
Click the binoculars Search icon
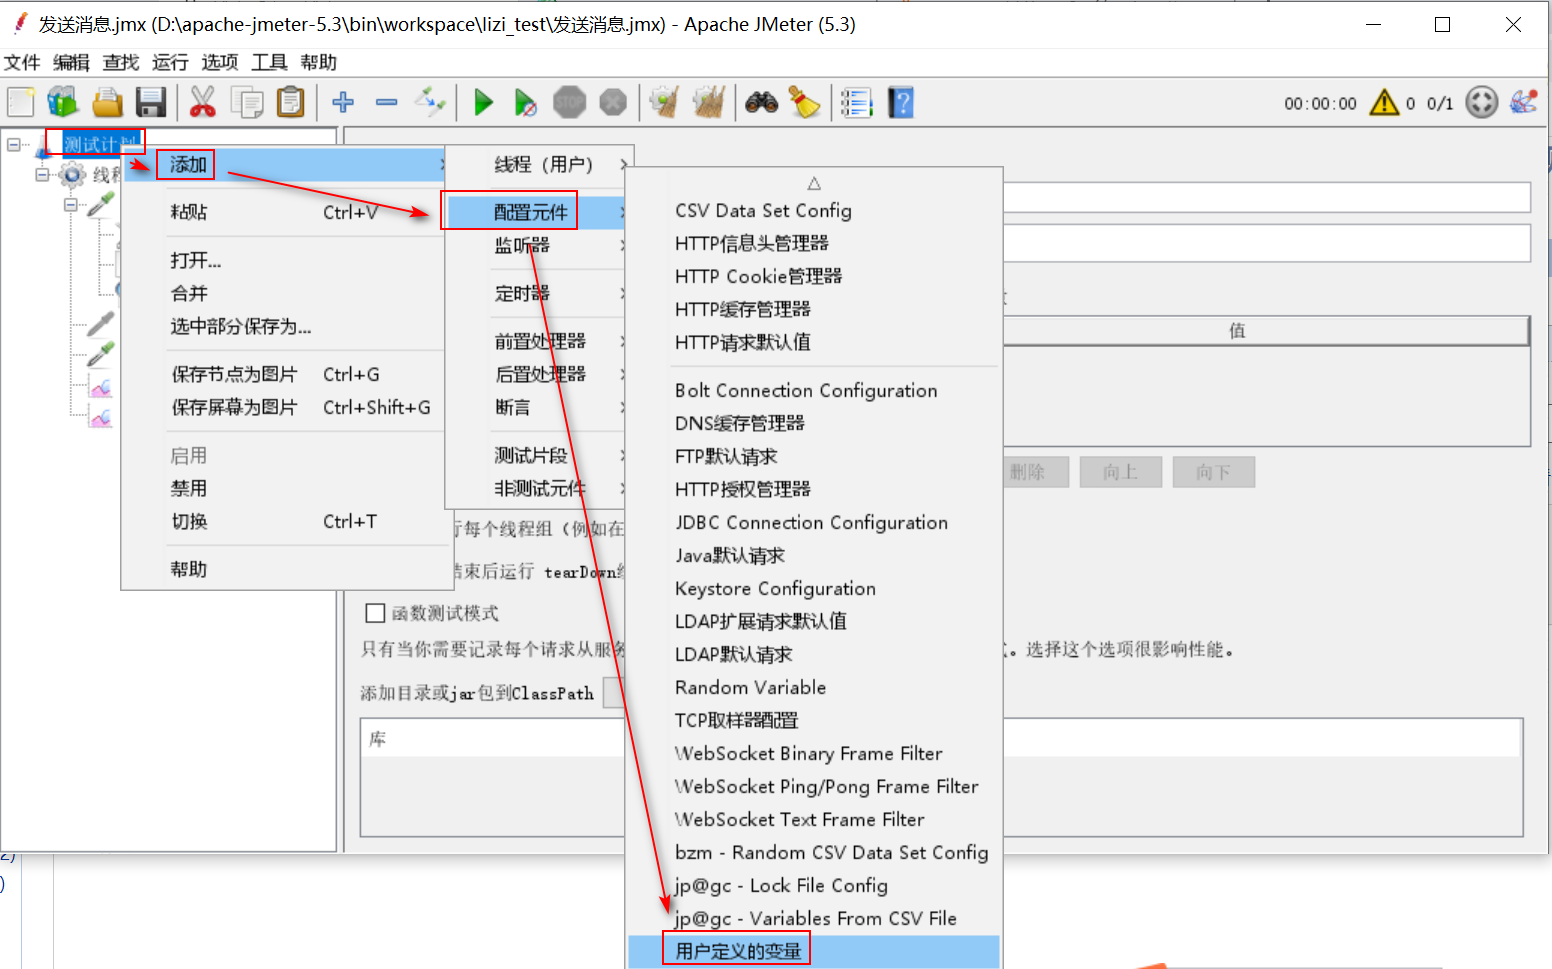click(x=761, y=102)
